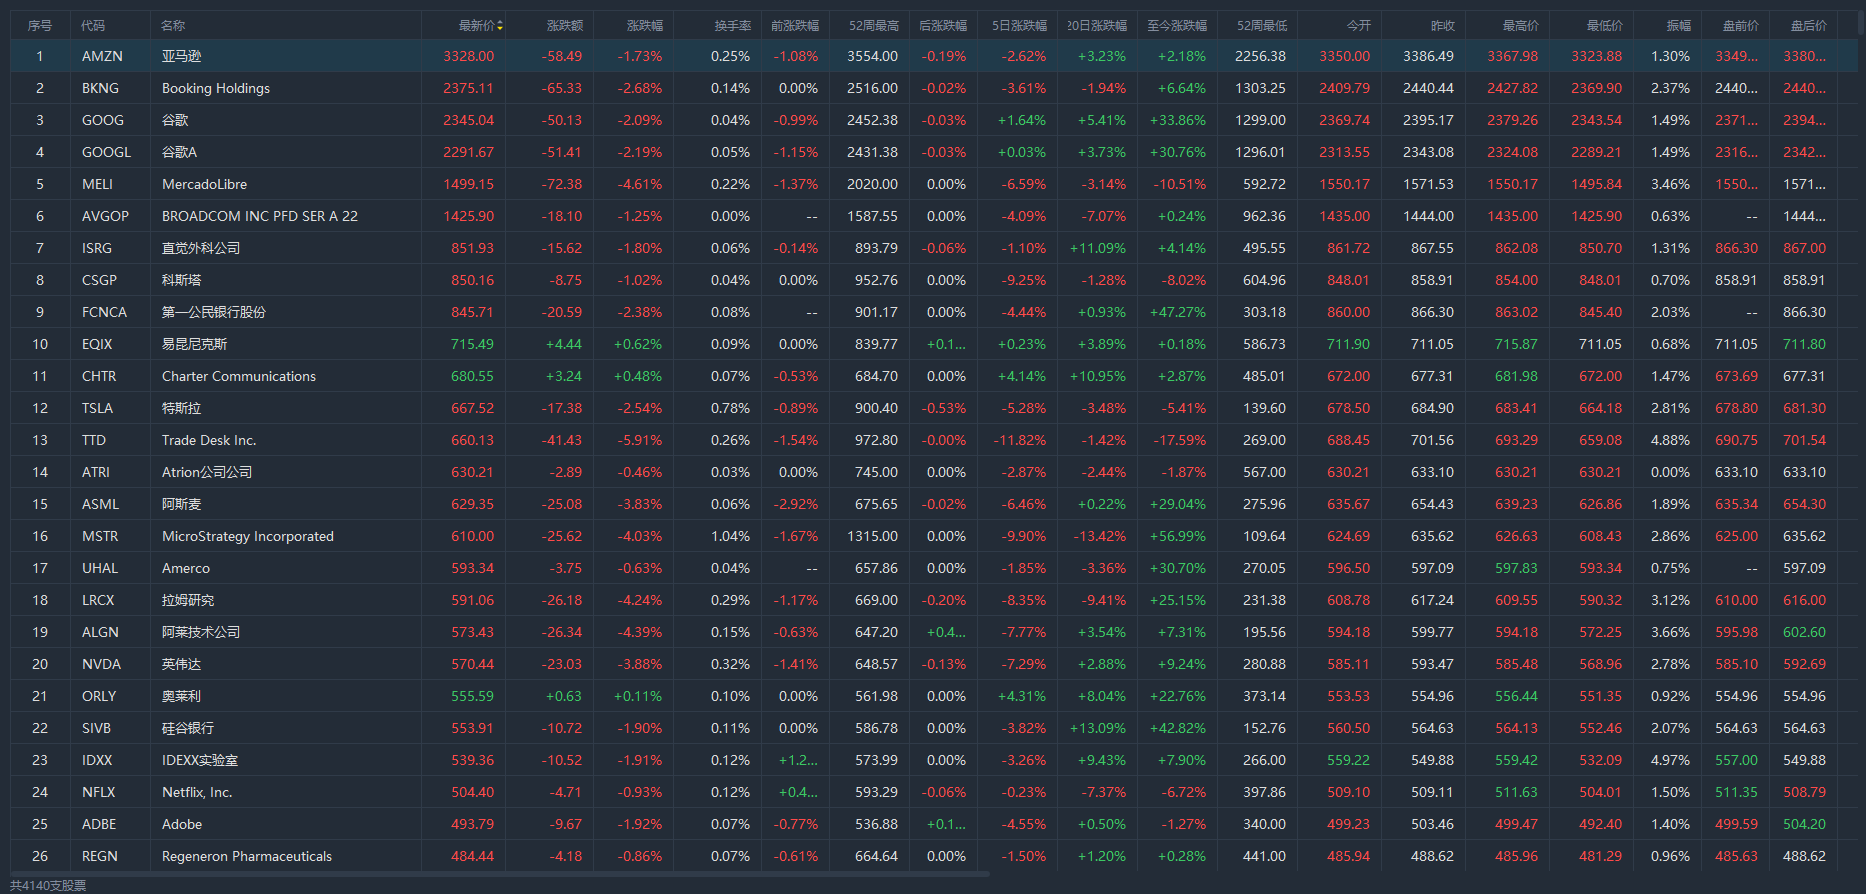Viewport: 1866px width, 894px height.
Task: Click the 20日涨跌幅 column header
Action: (1097, 26)
